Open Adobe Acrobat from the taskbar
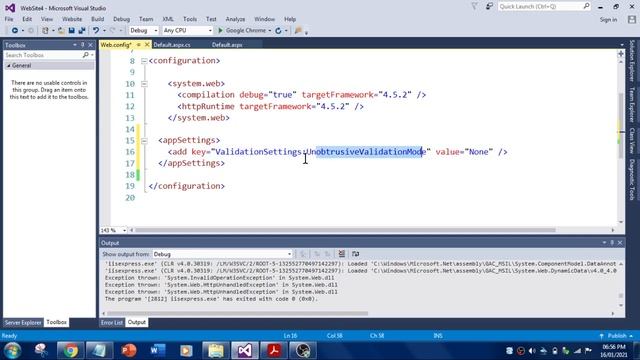This screenshot has height=360, width=640. 273,351
